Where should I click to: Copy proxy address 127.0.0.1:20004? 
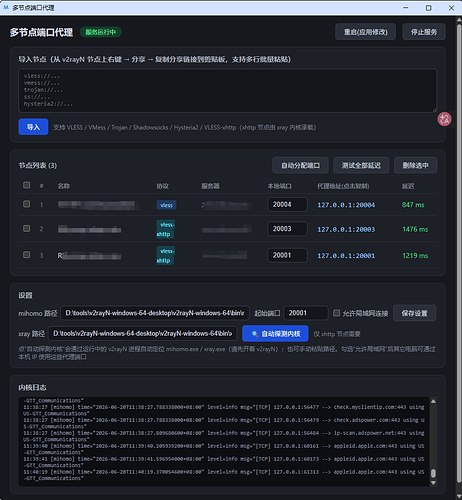[346, 205]
